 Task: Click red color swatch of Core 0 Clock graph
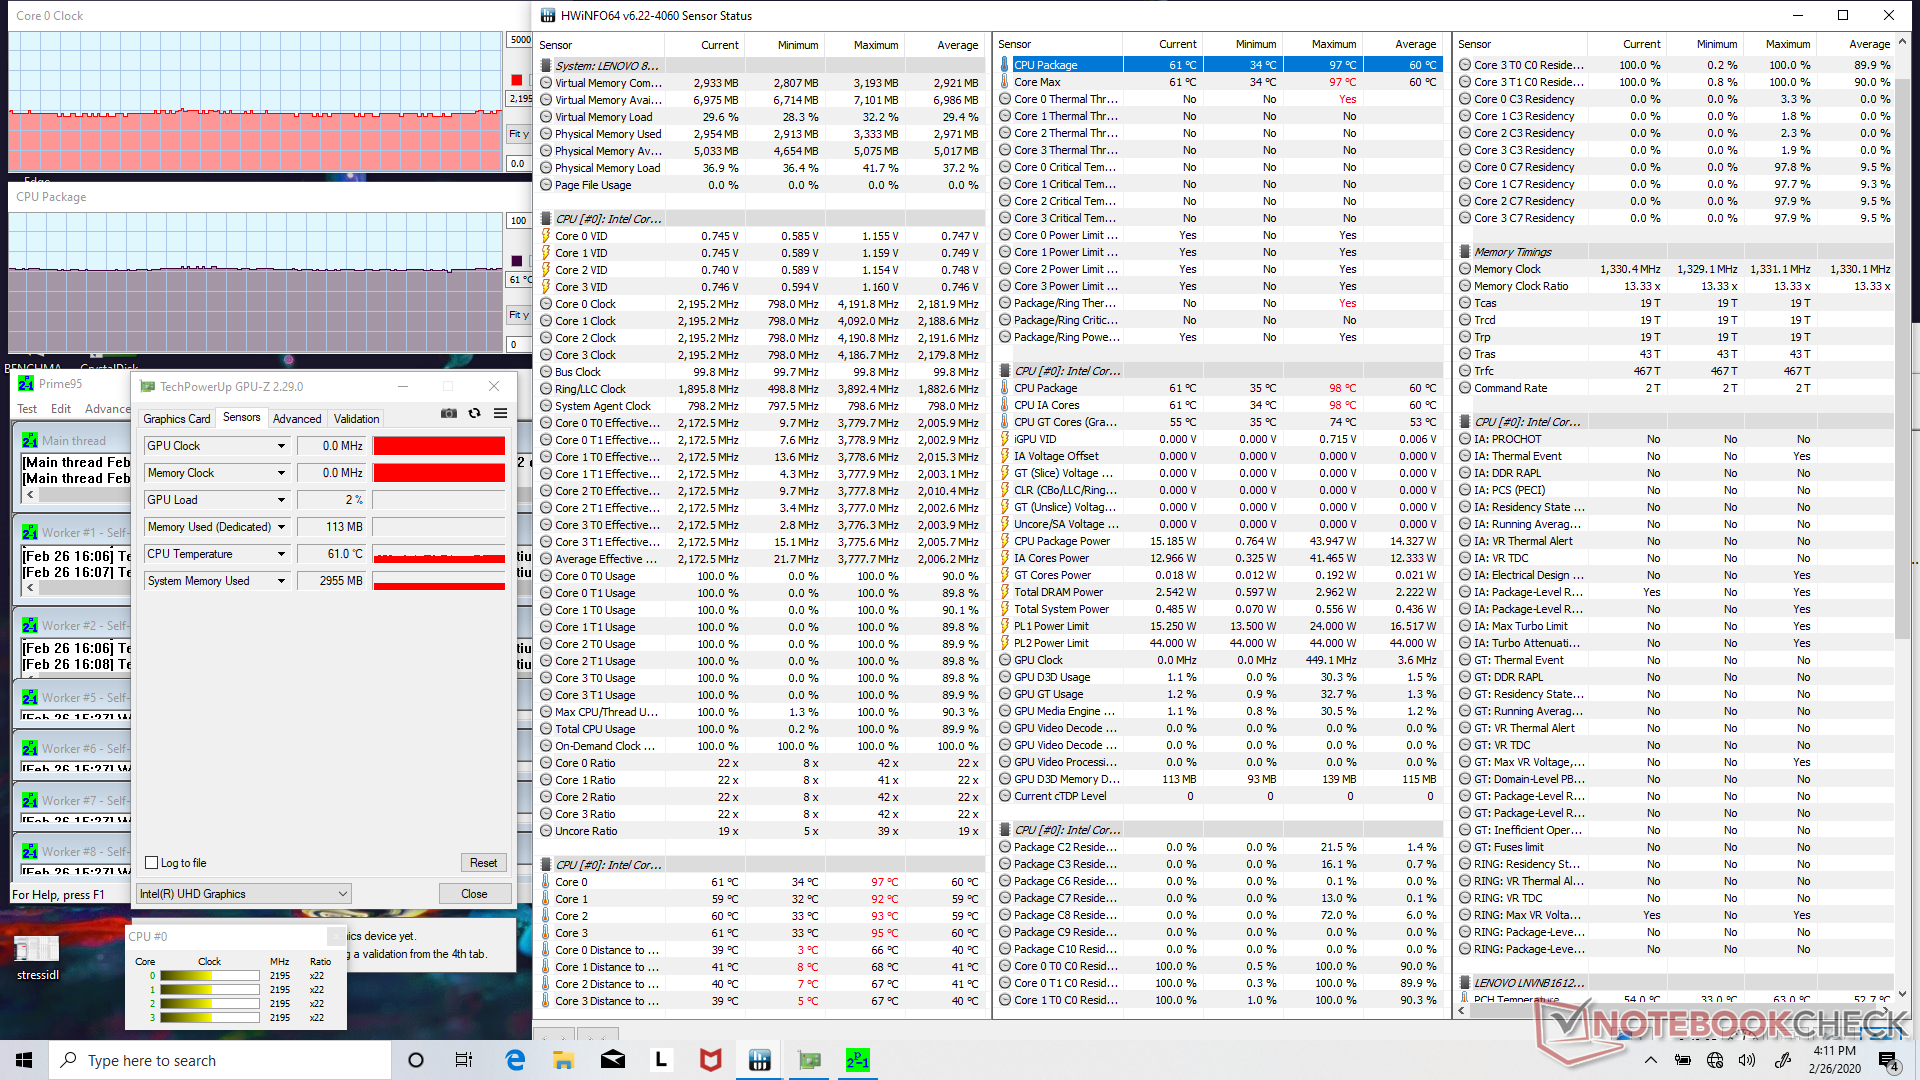click(516, 80)
